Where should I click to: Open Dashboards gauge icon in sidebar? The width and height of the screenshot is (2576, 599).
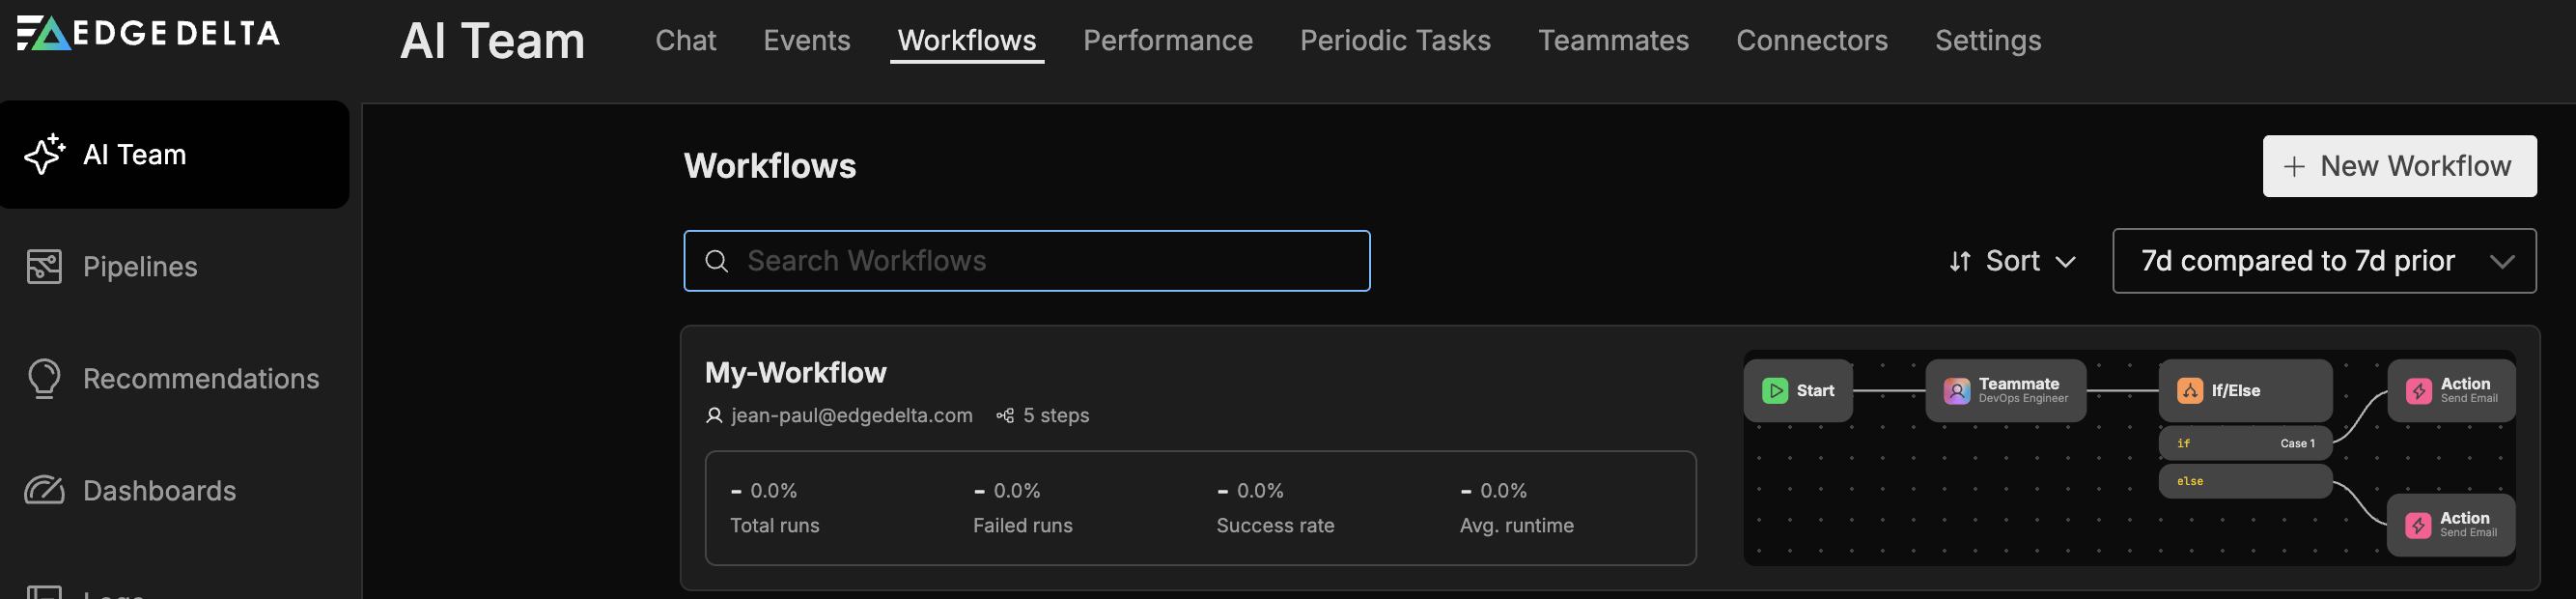(x=44, y=490)
